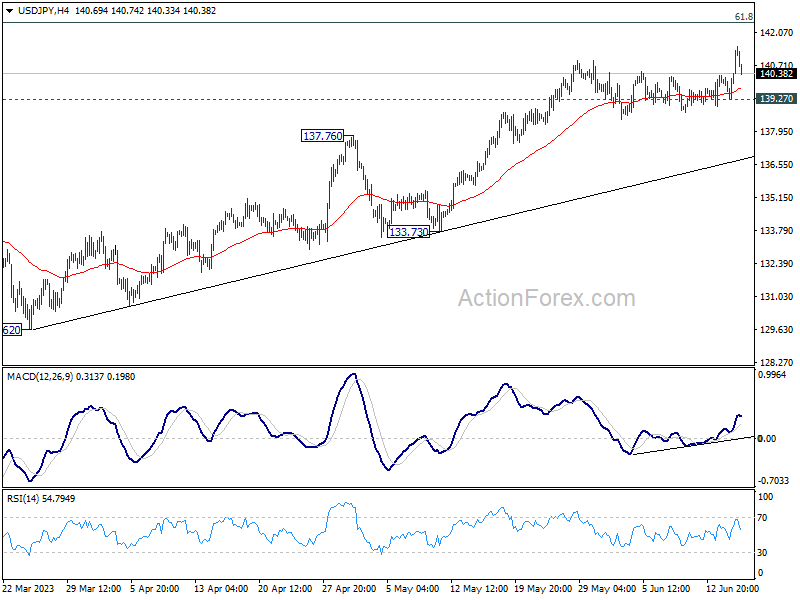Click the 137.760 price label
This screenshot has width=800, height=600.
click(x=322, y=136)
